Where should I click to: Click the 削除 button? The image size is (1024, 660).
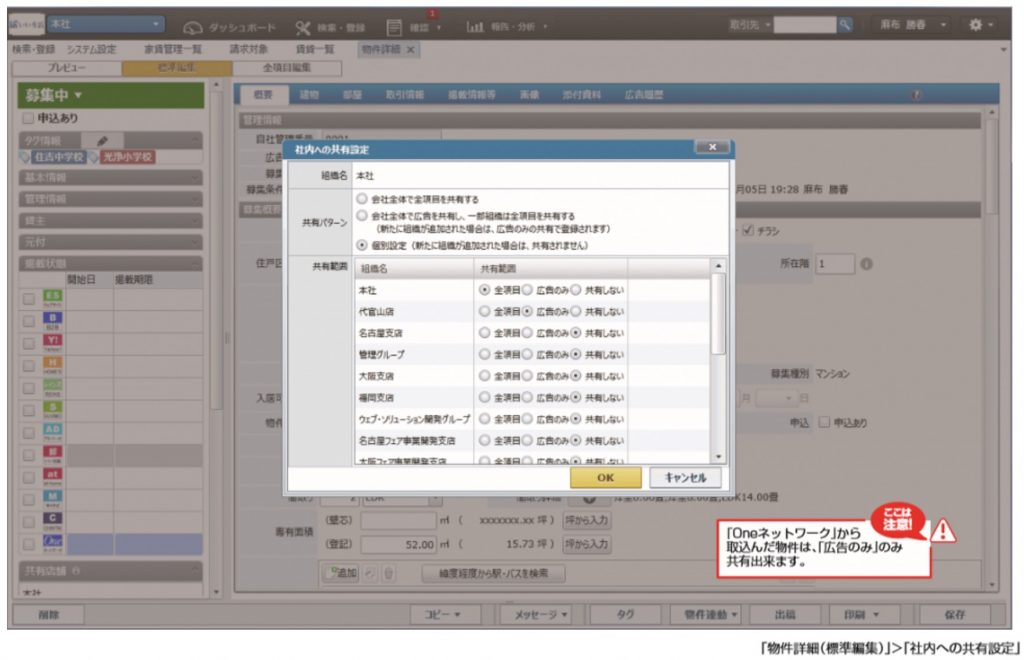click(x=48, y=614)
